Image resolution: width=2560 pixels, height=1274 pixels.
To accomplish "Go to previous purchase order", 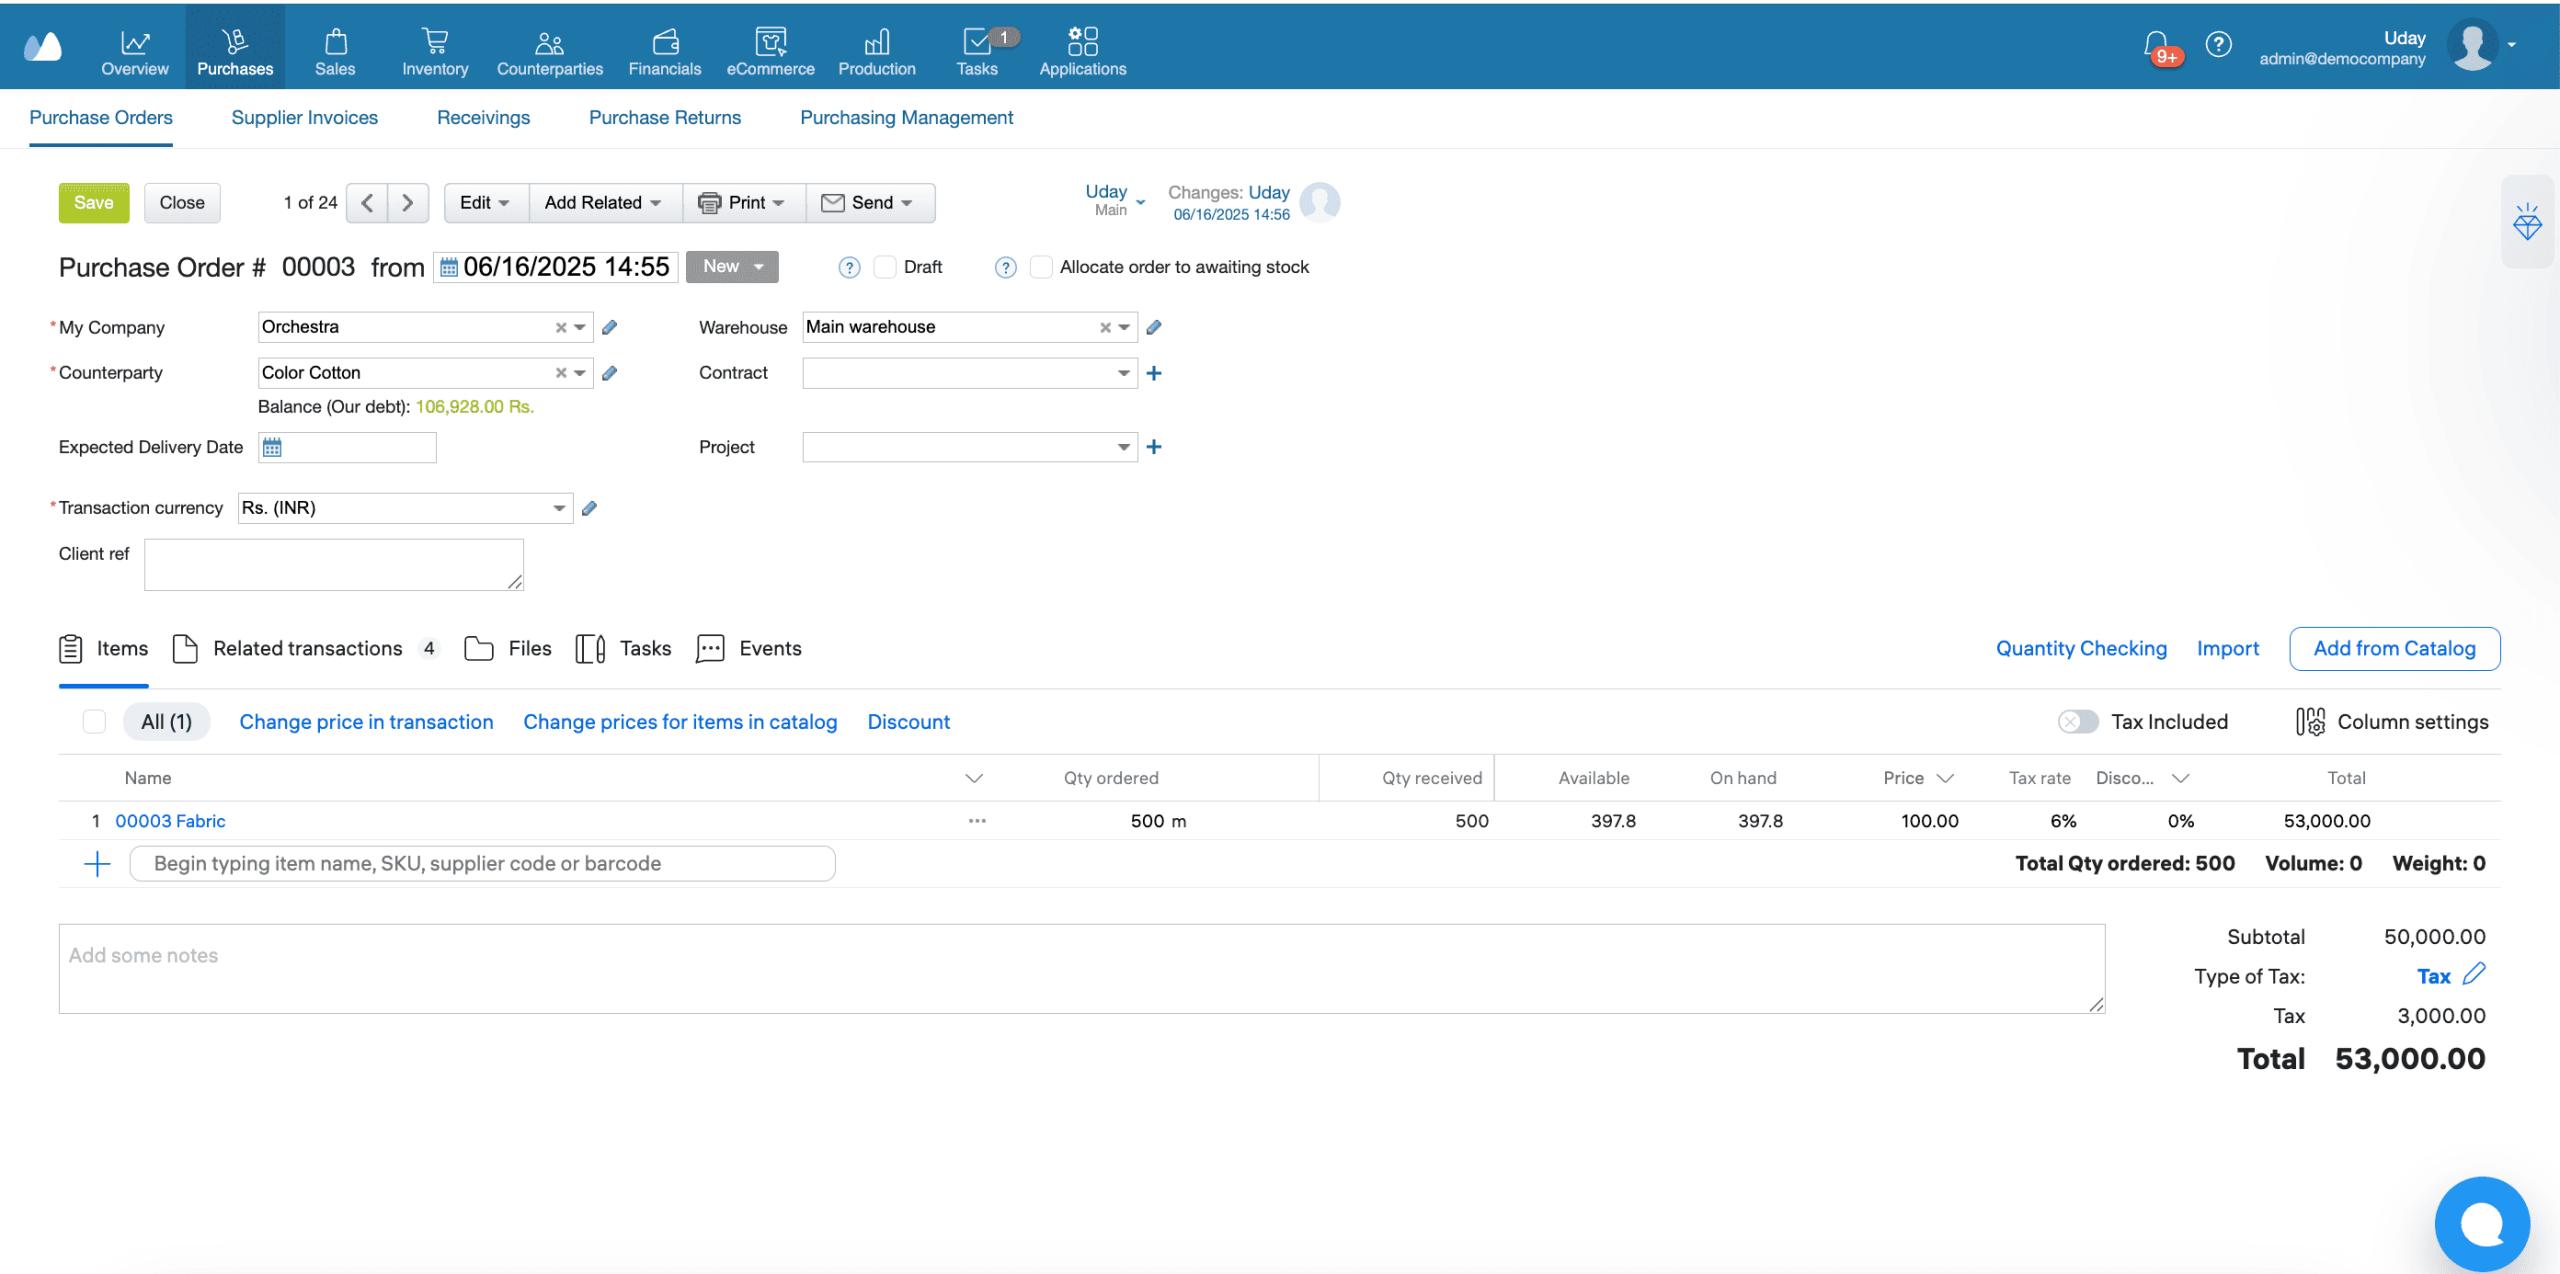I will 367,203.
